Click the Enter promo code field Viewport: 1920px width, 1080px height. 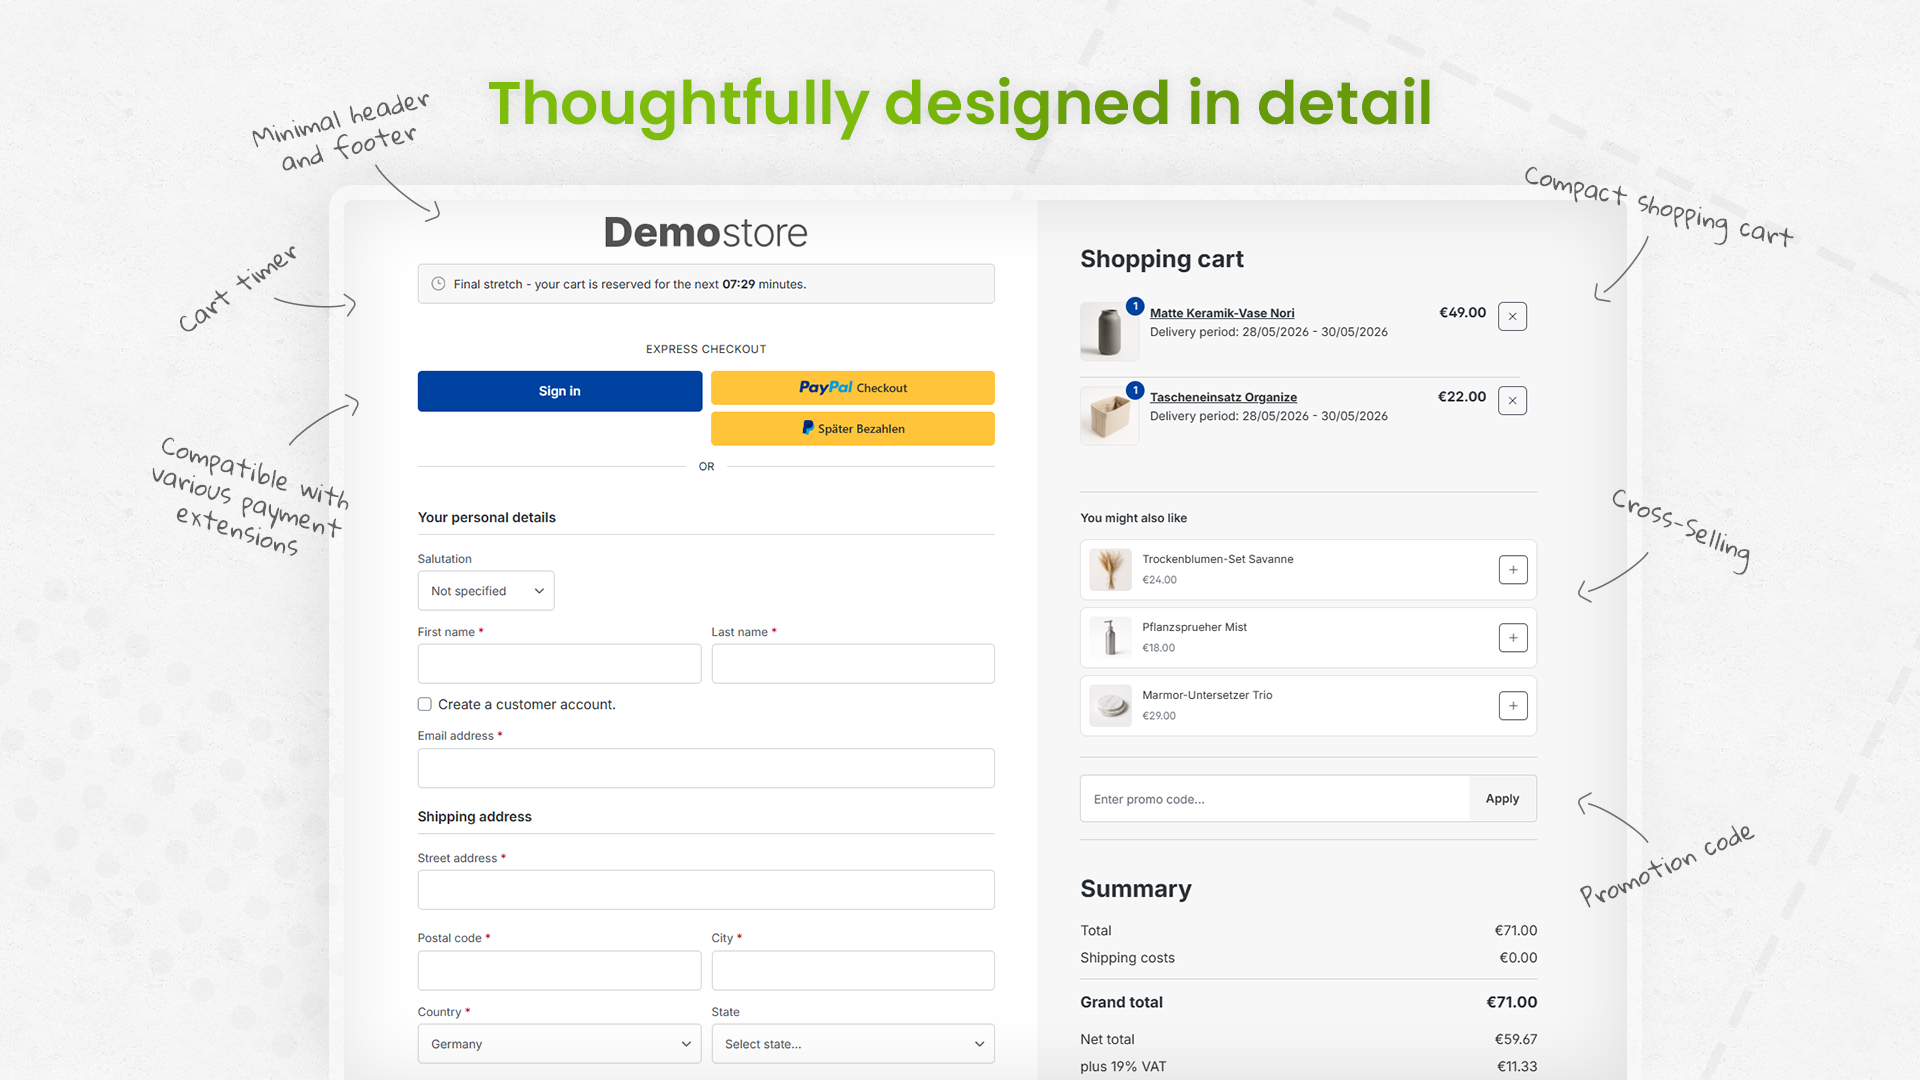coord(1274,799)
